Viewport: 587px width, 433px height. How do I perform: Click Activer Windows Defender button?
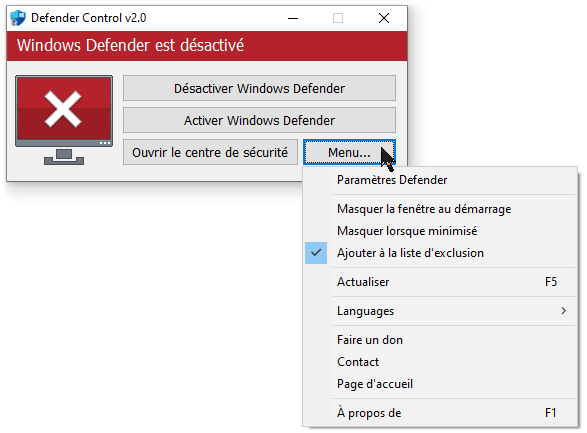click(259, 121)
